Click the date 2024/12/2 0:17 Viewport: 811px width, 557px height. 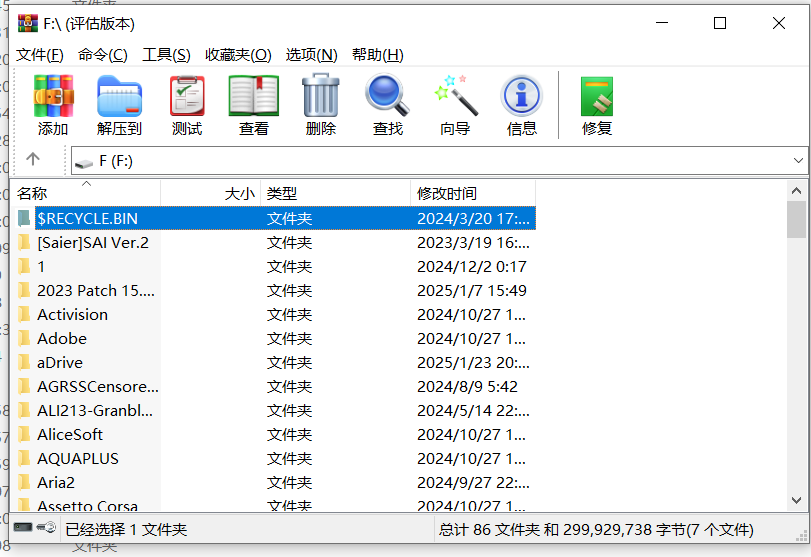point(472,266)
